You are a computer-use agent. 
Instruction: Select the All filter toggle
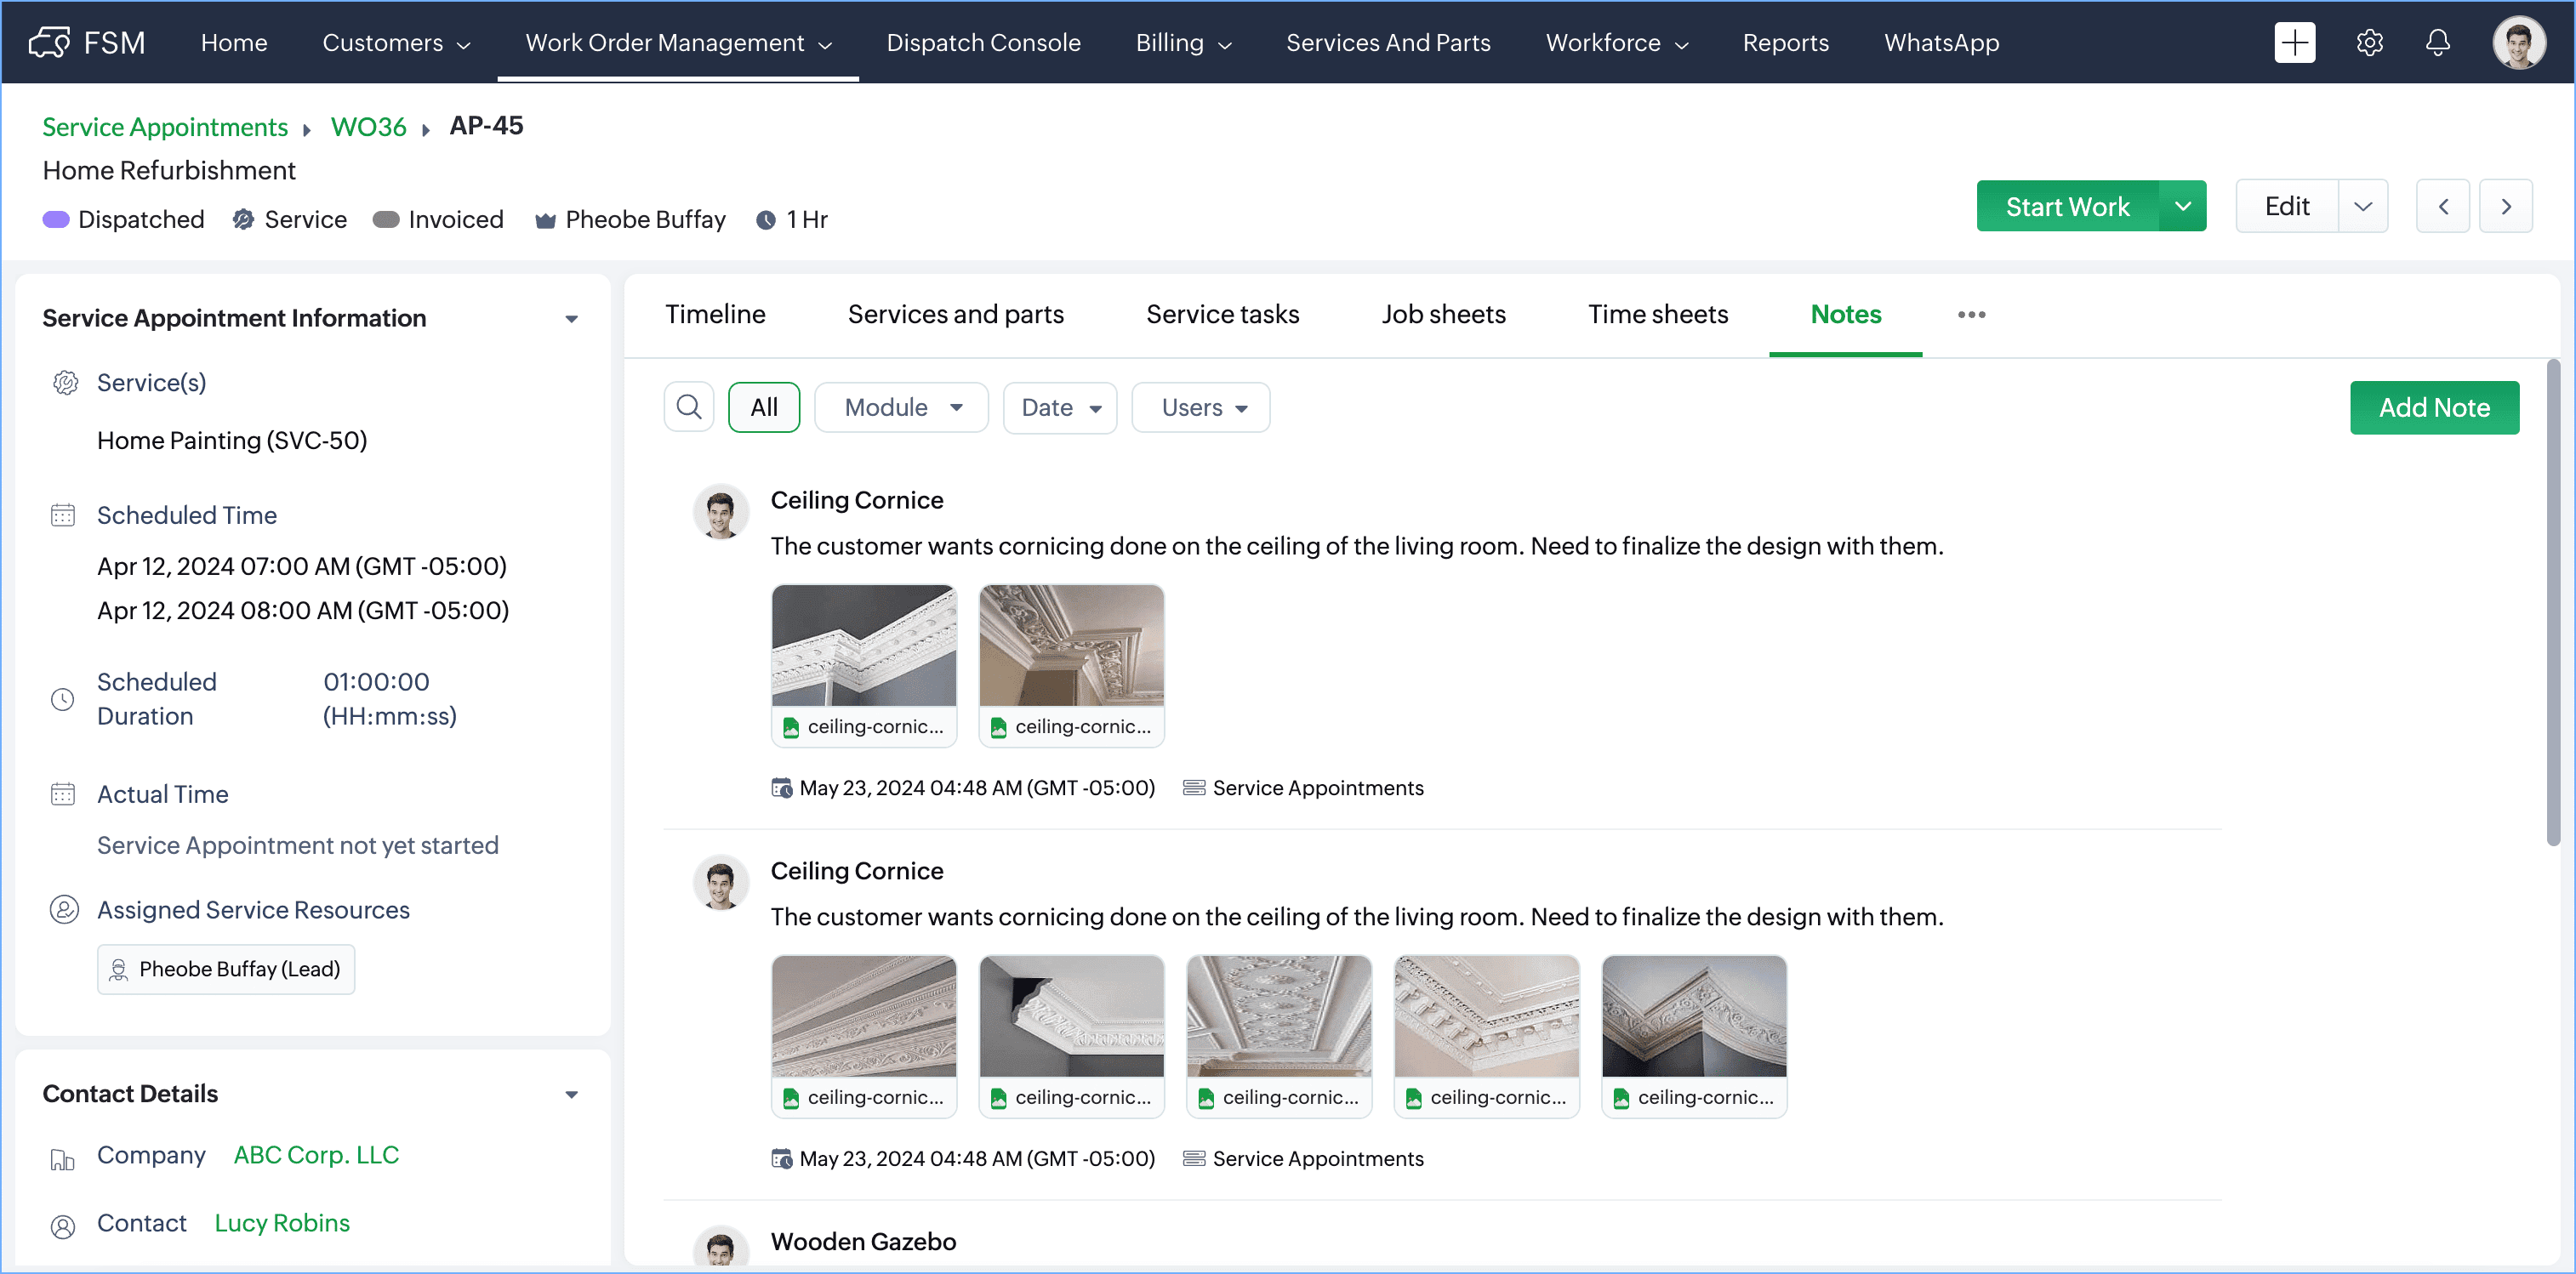click(x=764, y=407)
